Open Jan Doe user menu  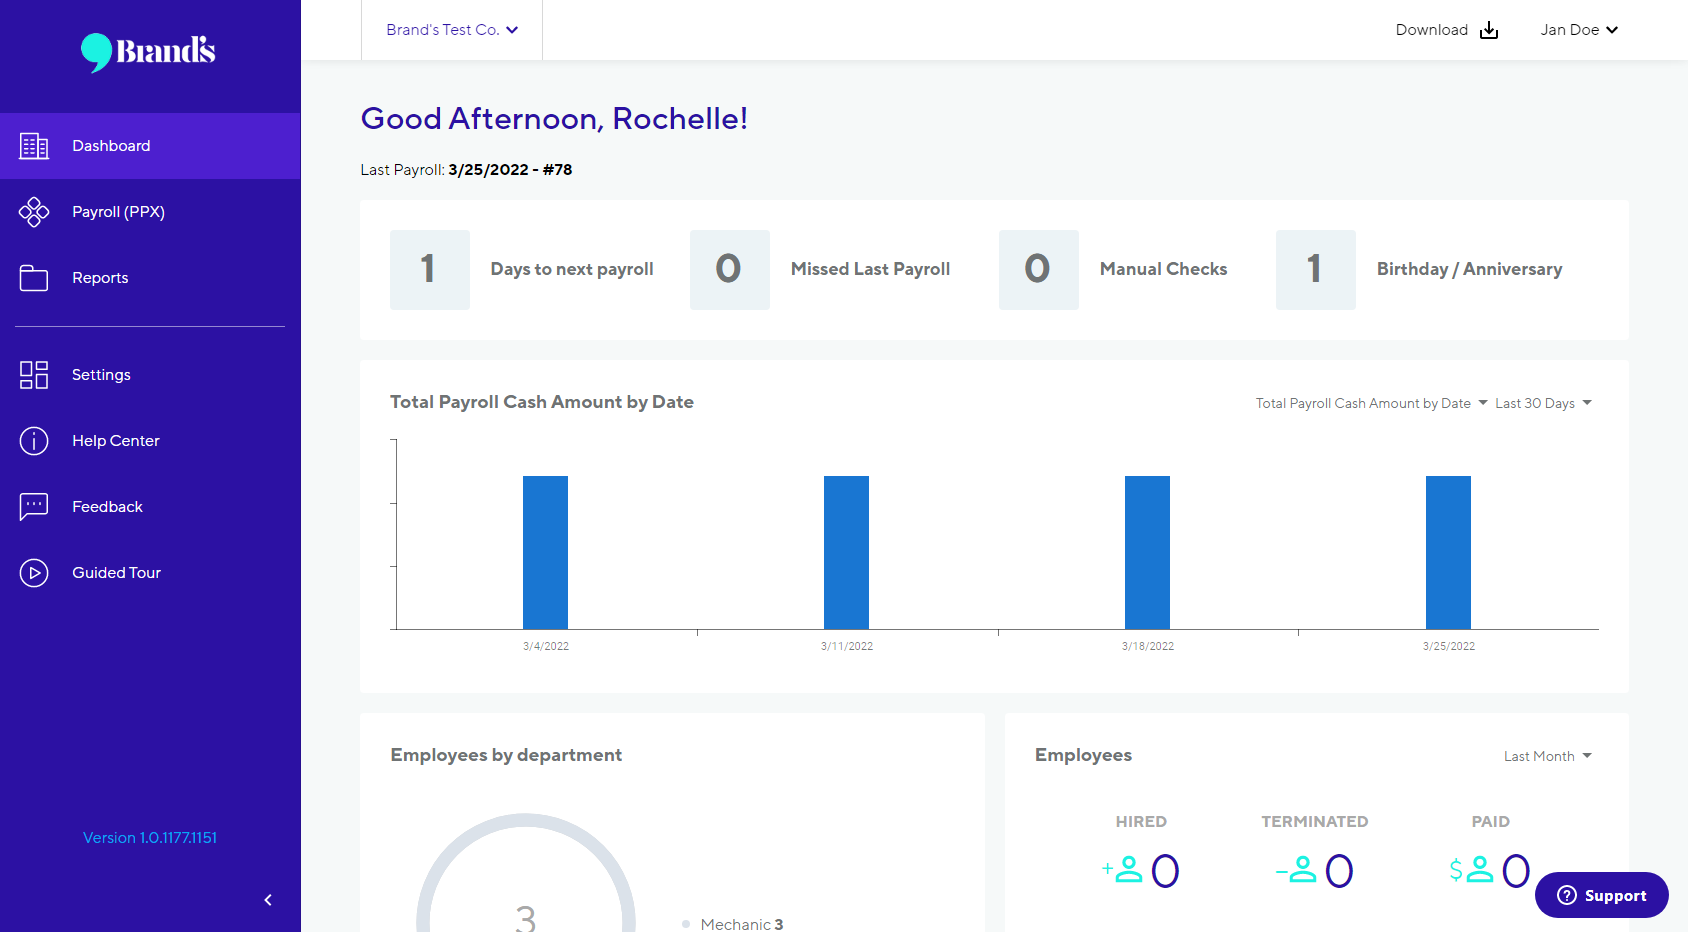point(1579,30)
